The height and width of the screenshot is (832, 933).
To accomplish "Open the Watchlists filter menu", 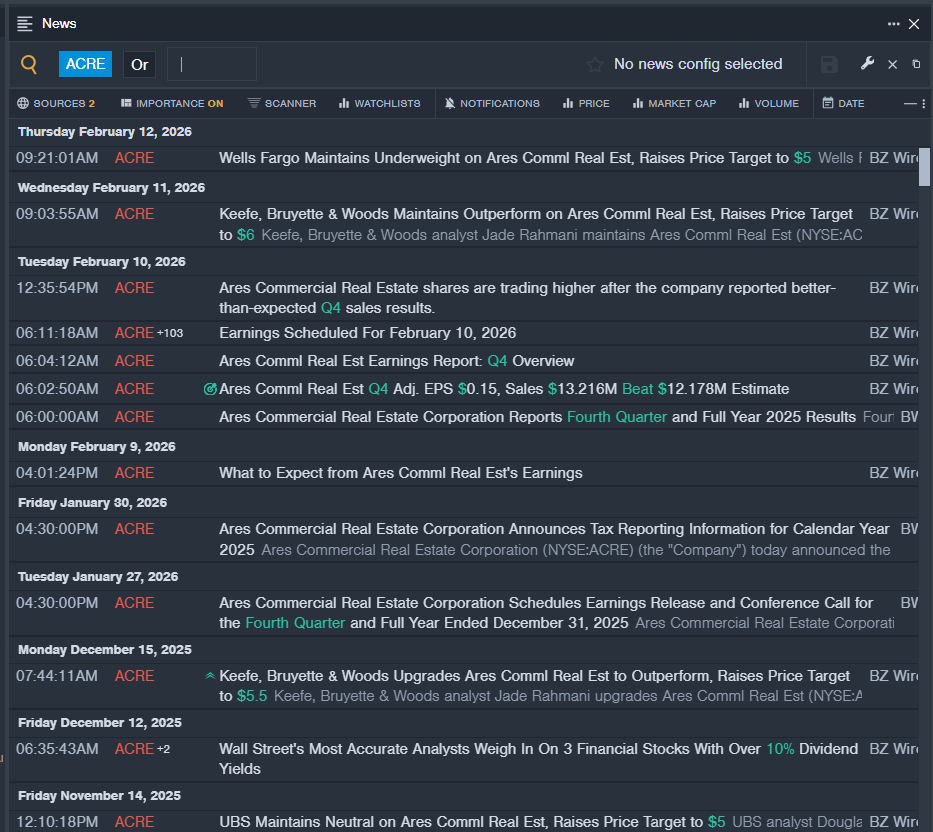I will click(x=379, y=103).
